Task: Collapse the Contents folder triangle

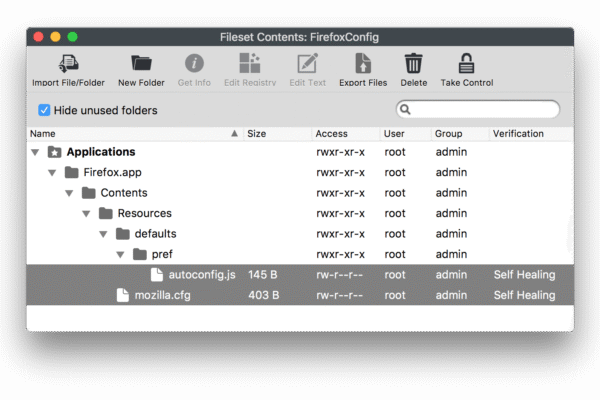Action: click(69, 193)
